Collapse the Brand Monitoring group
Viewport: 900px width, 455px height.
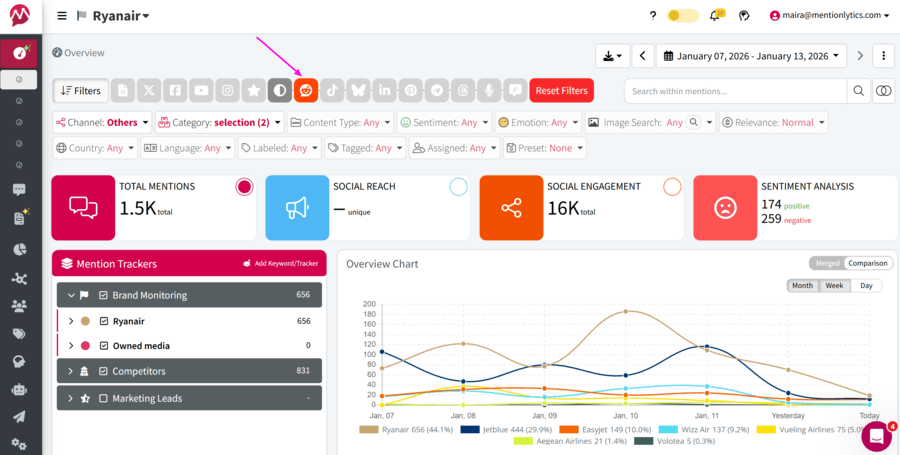coord(71,295)
